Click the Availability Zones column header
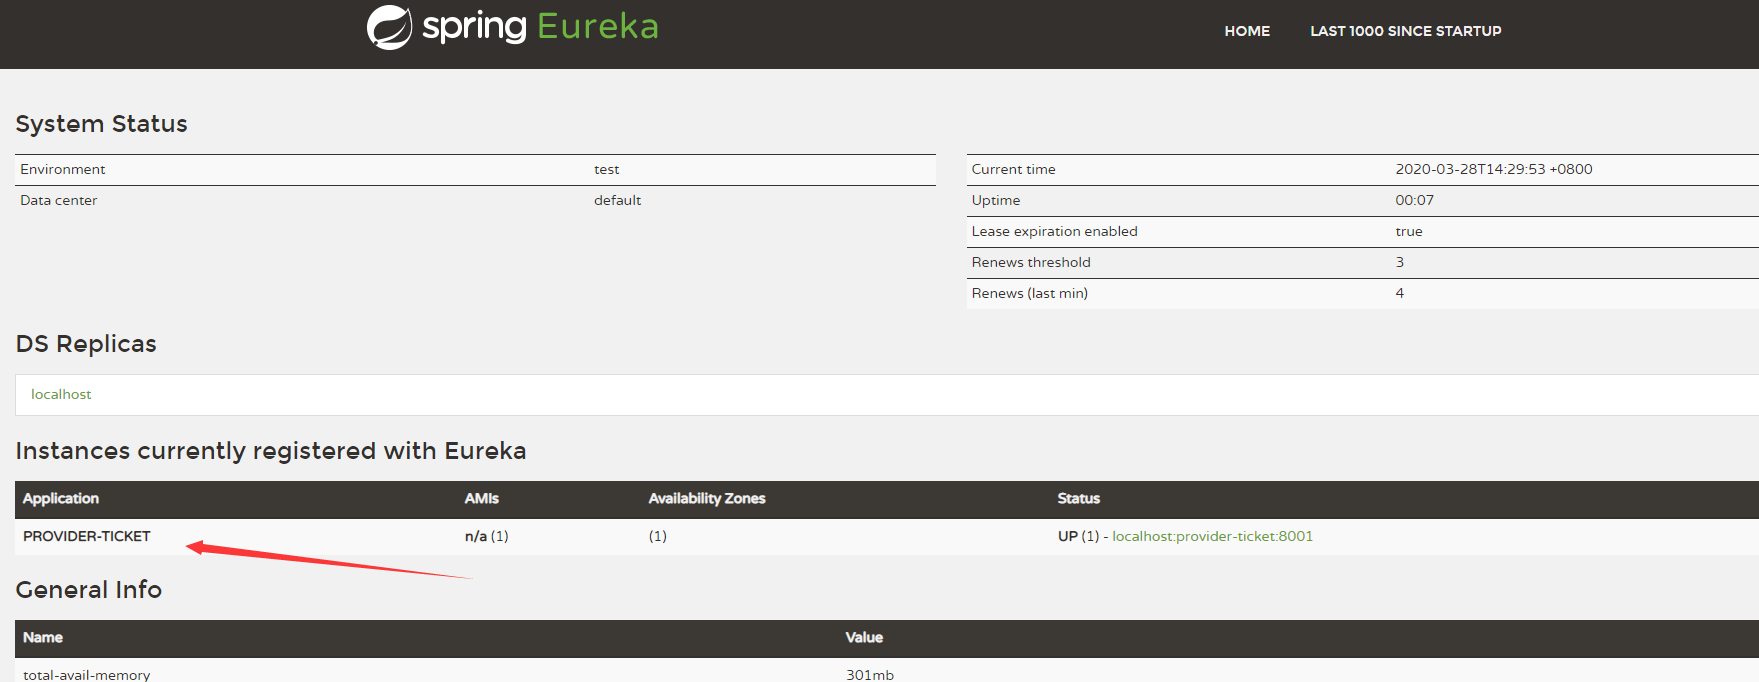This screenshot has width=1759, height=682. coord(706,498)
